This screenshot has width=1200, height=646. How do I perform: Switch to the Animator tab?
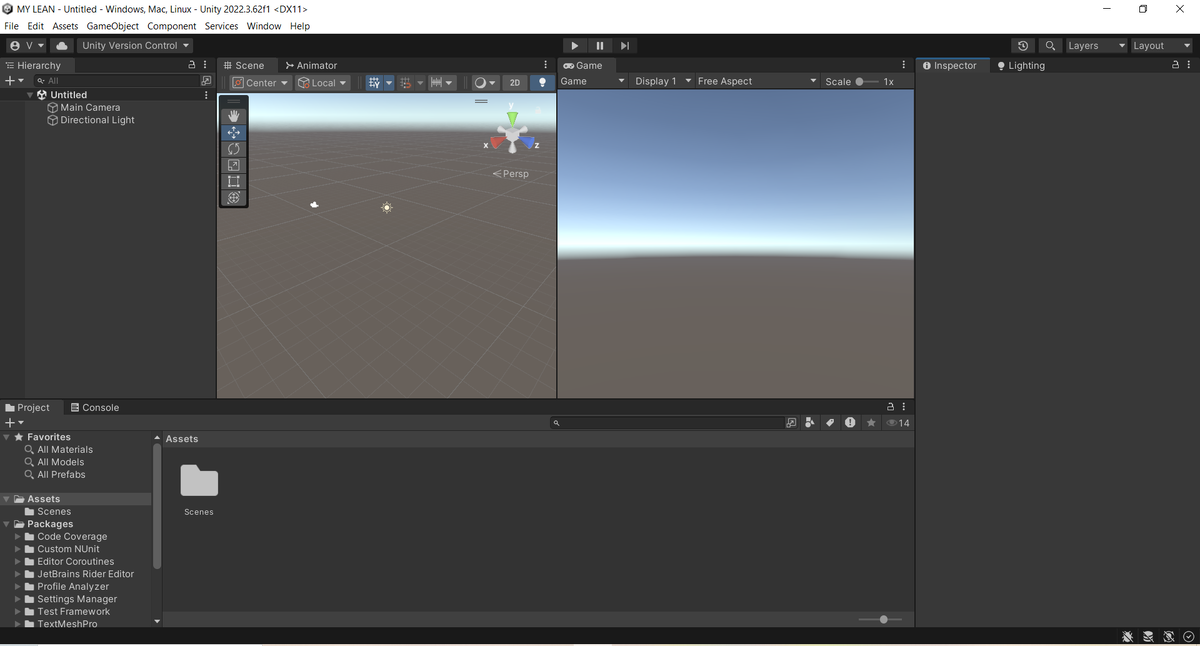coord(311,65)
